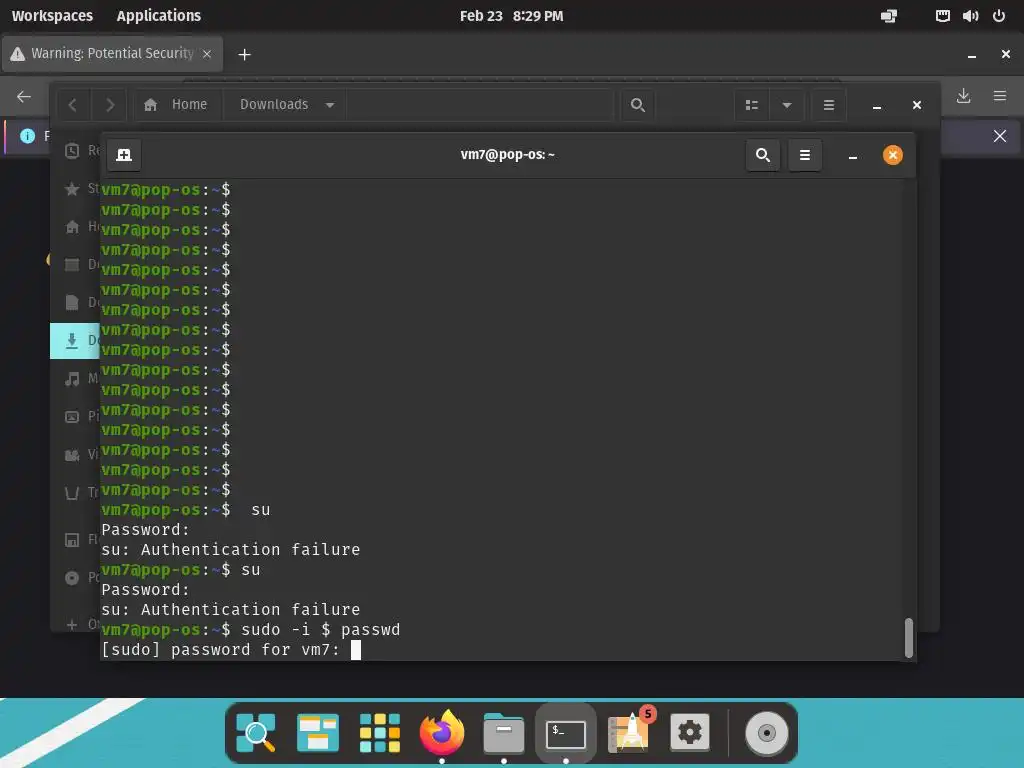Expand view options arrow in Files
The height and width of the screenshot is (768, 1024).
(x=787, y=104)
